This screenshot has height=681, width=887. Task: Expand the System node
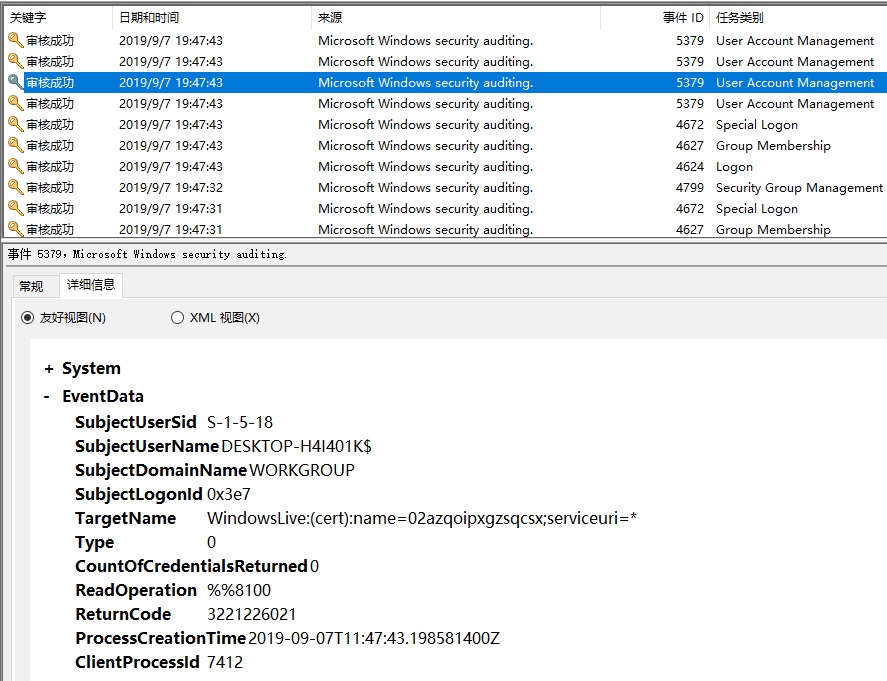49,369
